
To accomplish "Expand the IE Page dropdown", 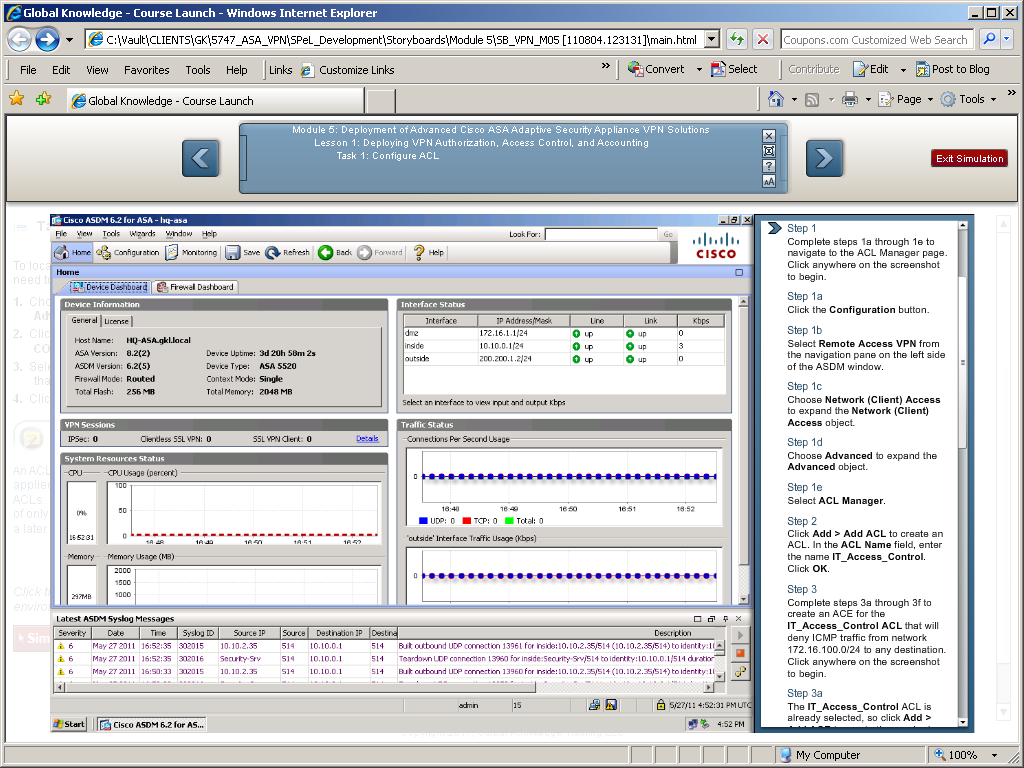I will tap(931, 99).
